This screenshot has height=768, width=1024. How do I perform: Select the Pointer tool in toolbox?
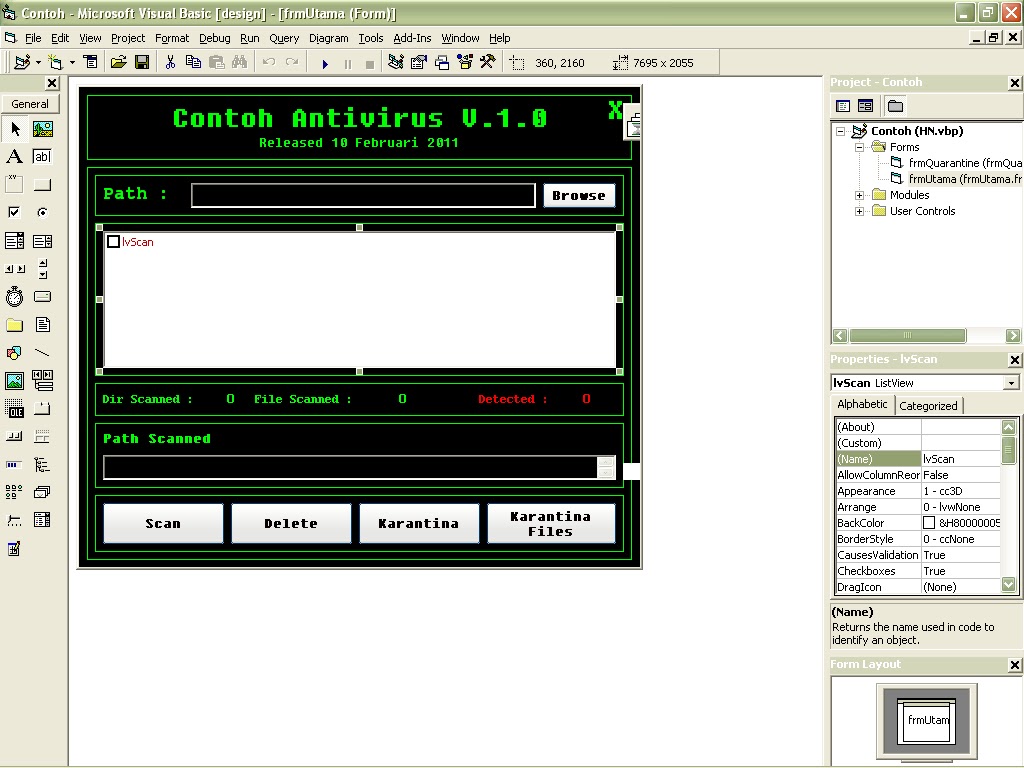14,129
